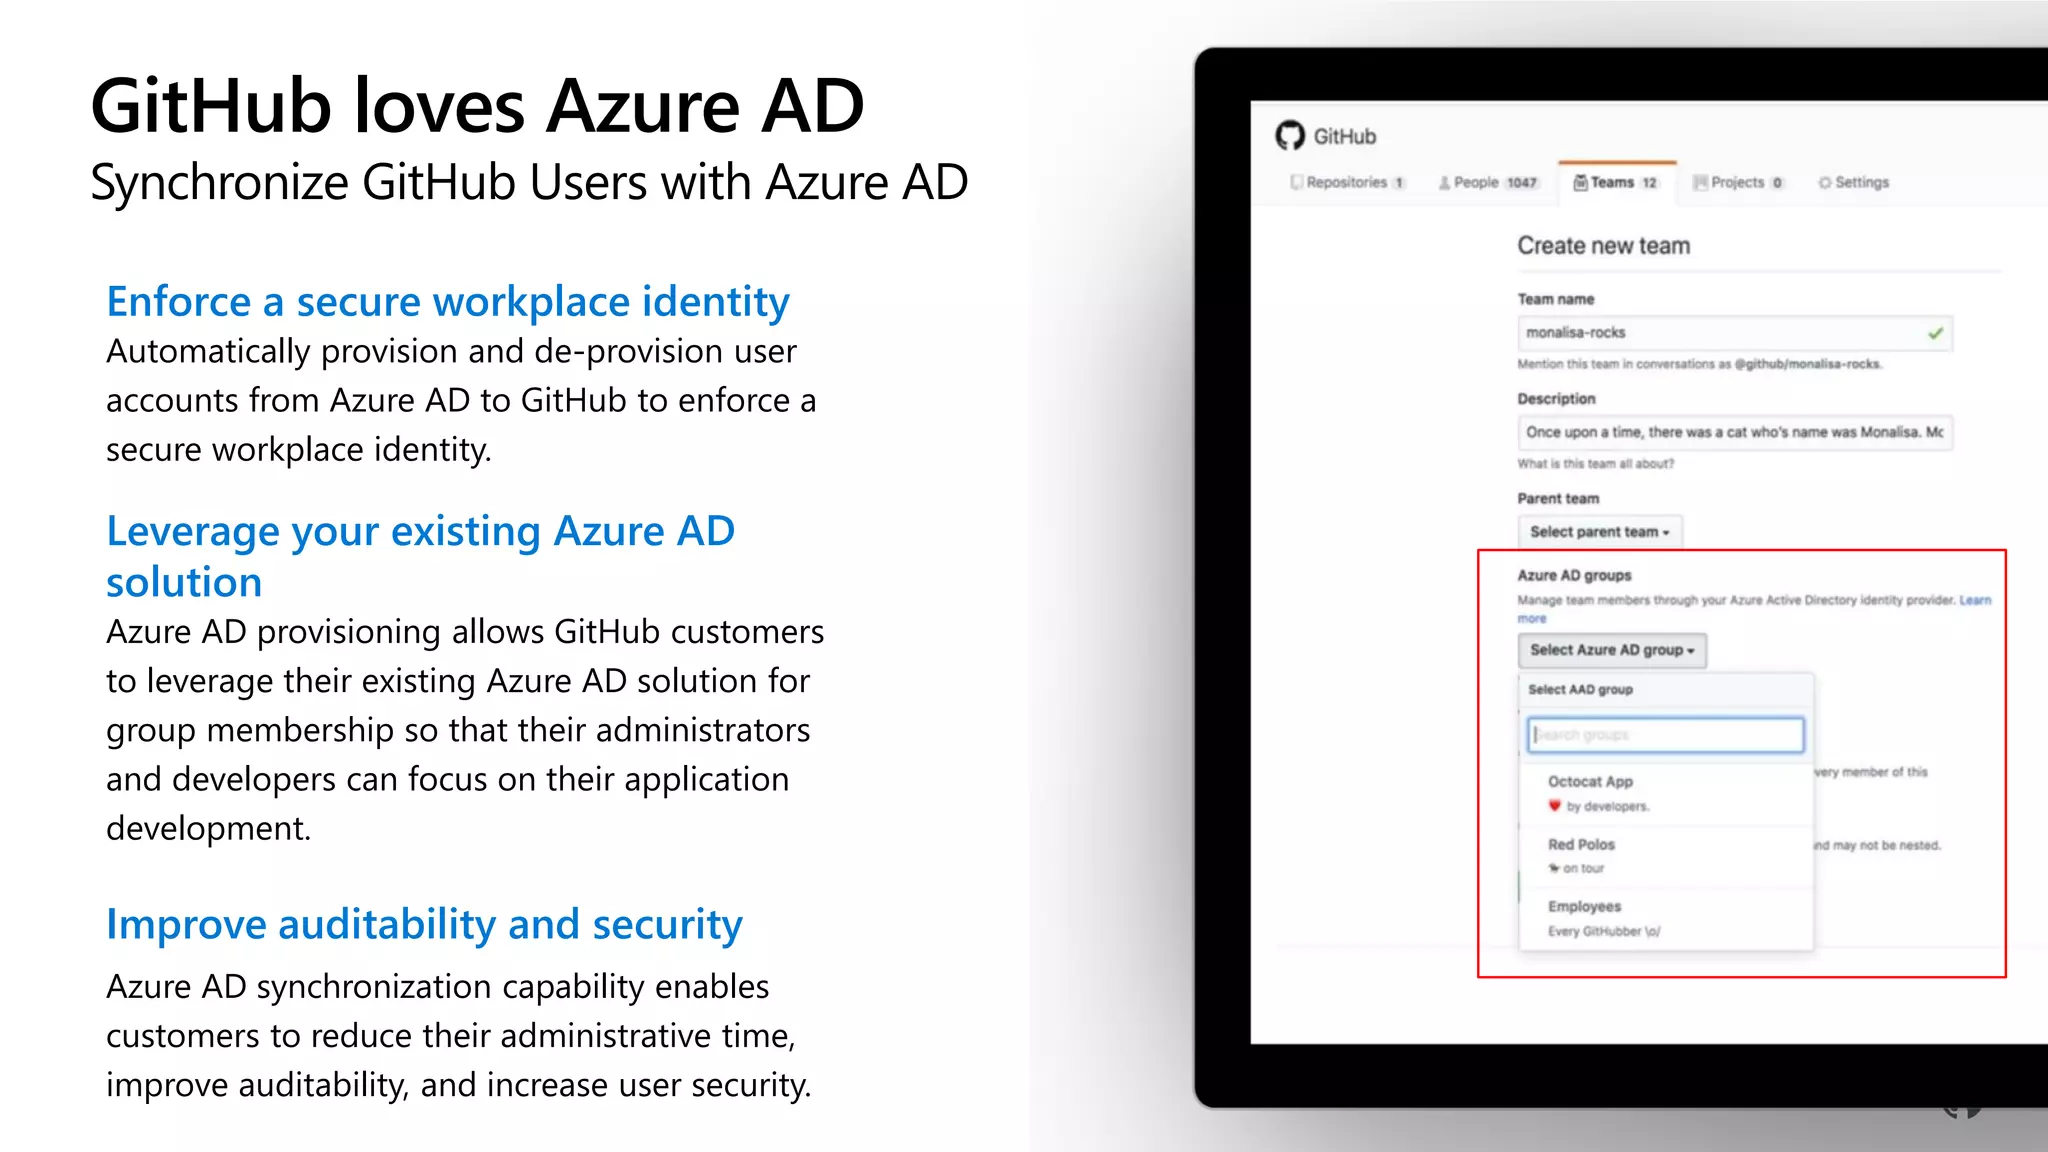Open the Select parent team dropdown
Viewport: 2048px width, 1152px height.
(1599, 532)
